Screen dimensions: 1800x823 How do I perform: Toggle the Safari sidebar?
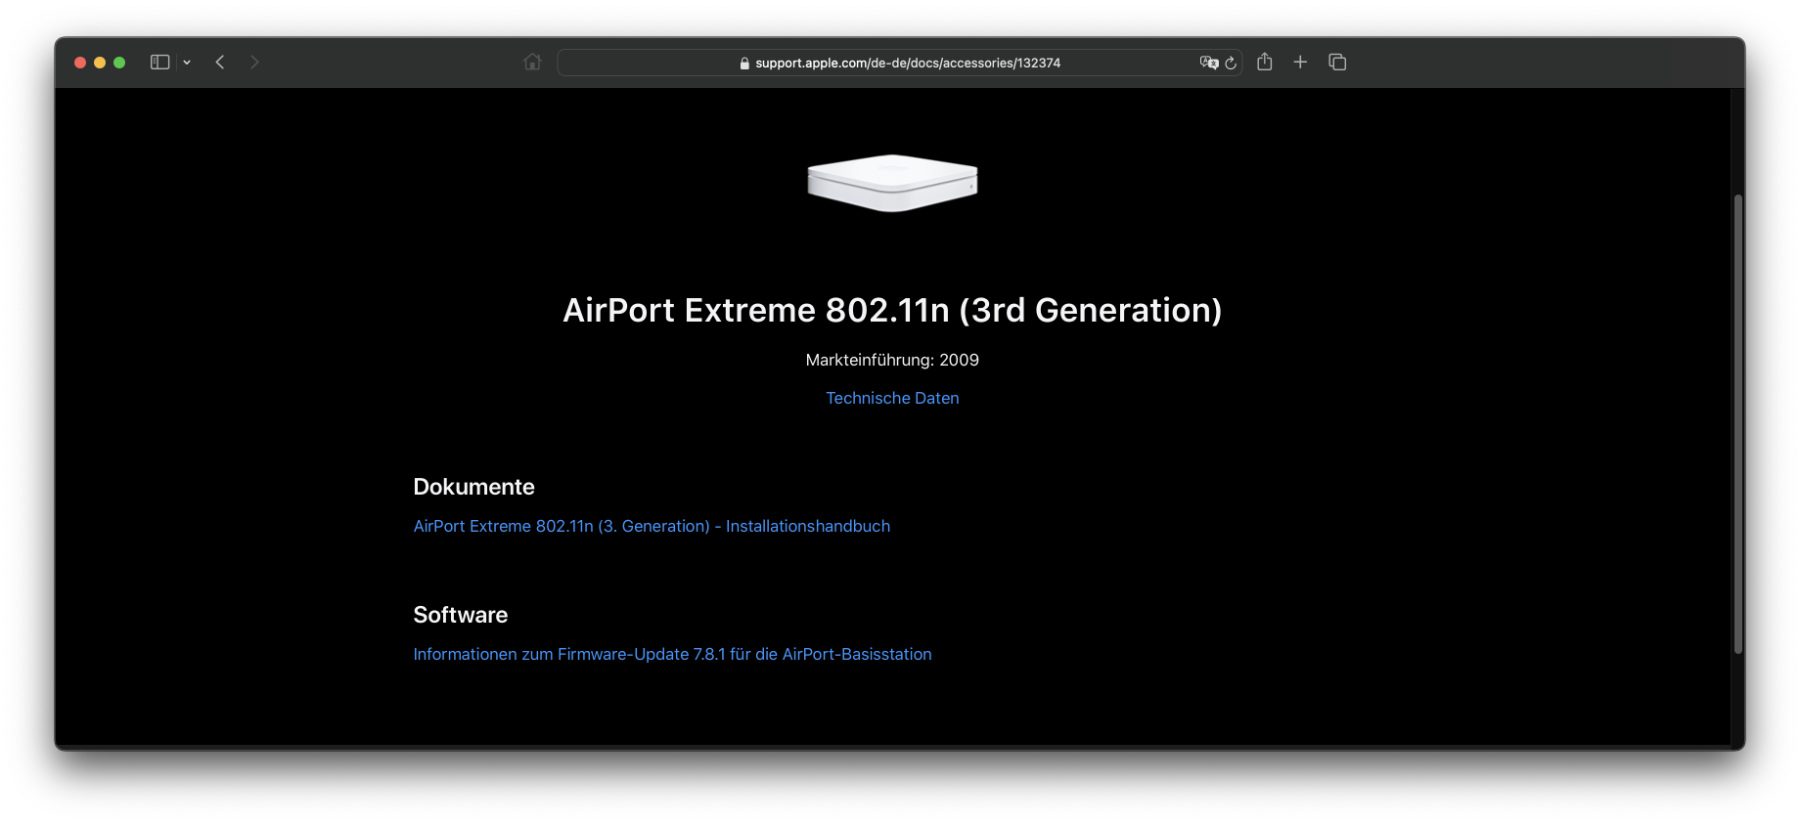159,62
